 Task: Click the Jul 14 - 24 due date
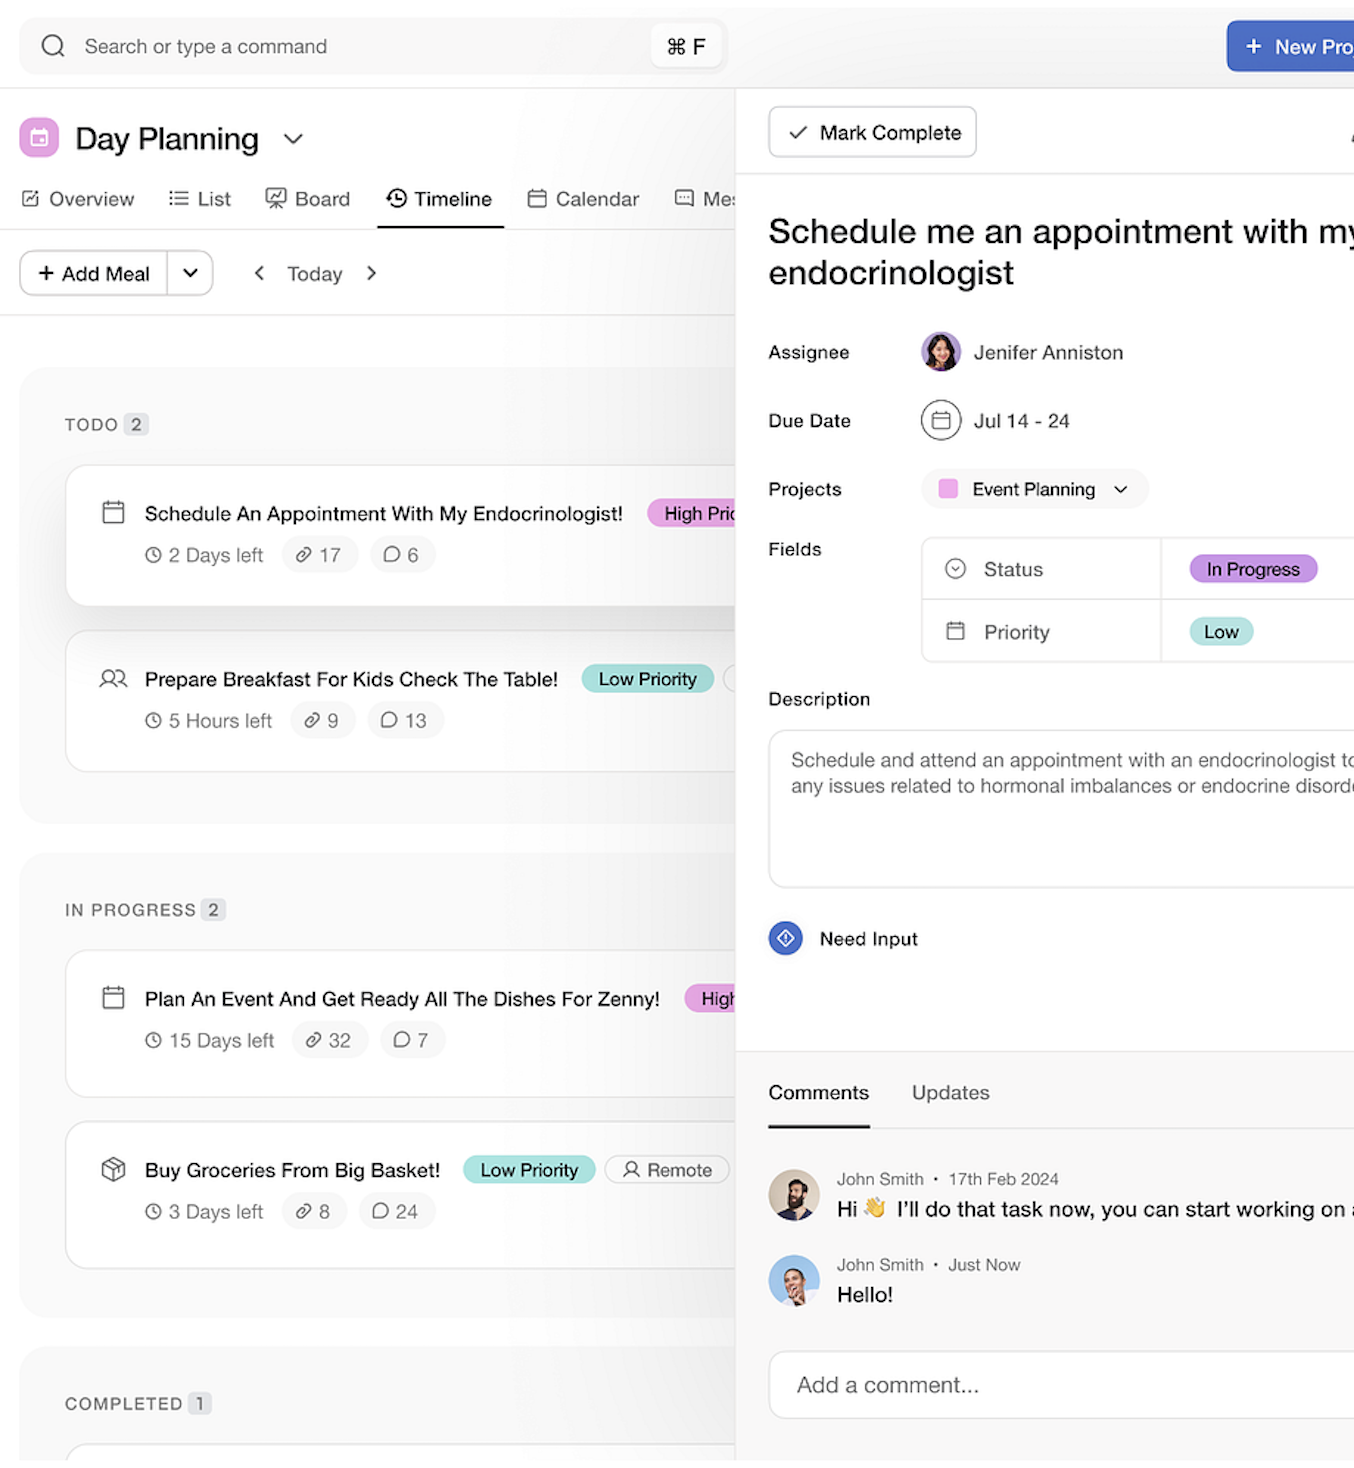coord(1021,421)
